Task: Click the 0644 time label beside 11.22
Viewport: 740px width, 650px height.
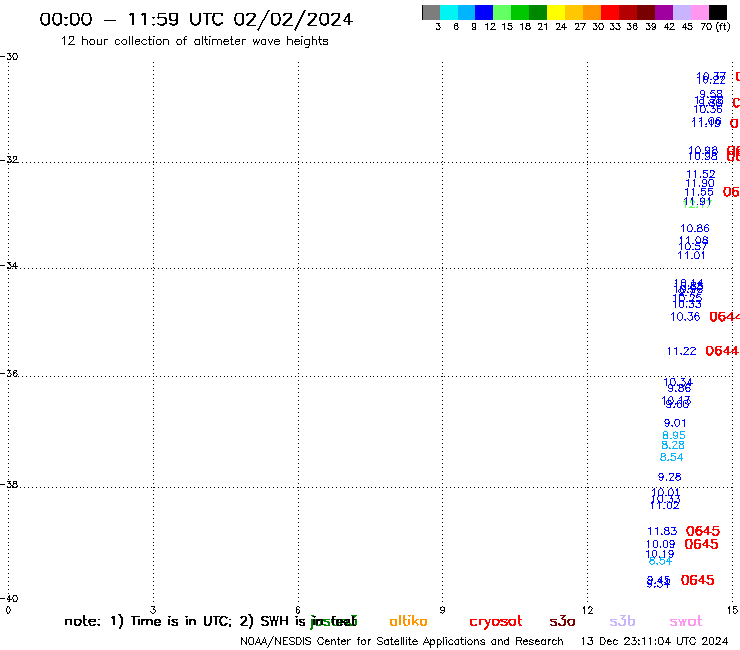Action: click(x=722, y=351)
